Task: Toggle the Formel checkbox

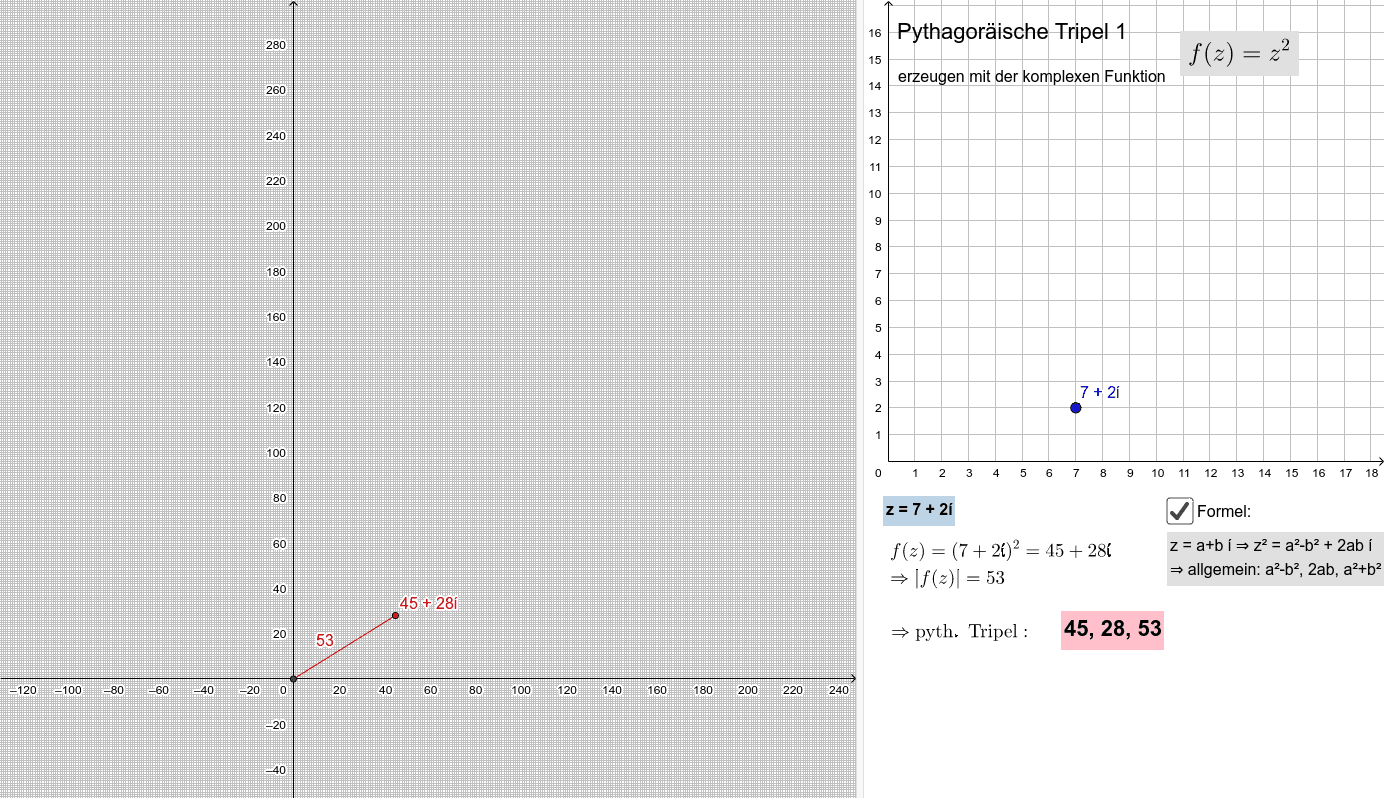Action: tap(1180, 511)
